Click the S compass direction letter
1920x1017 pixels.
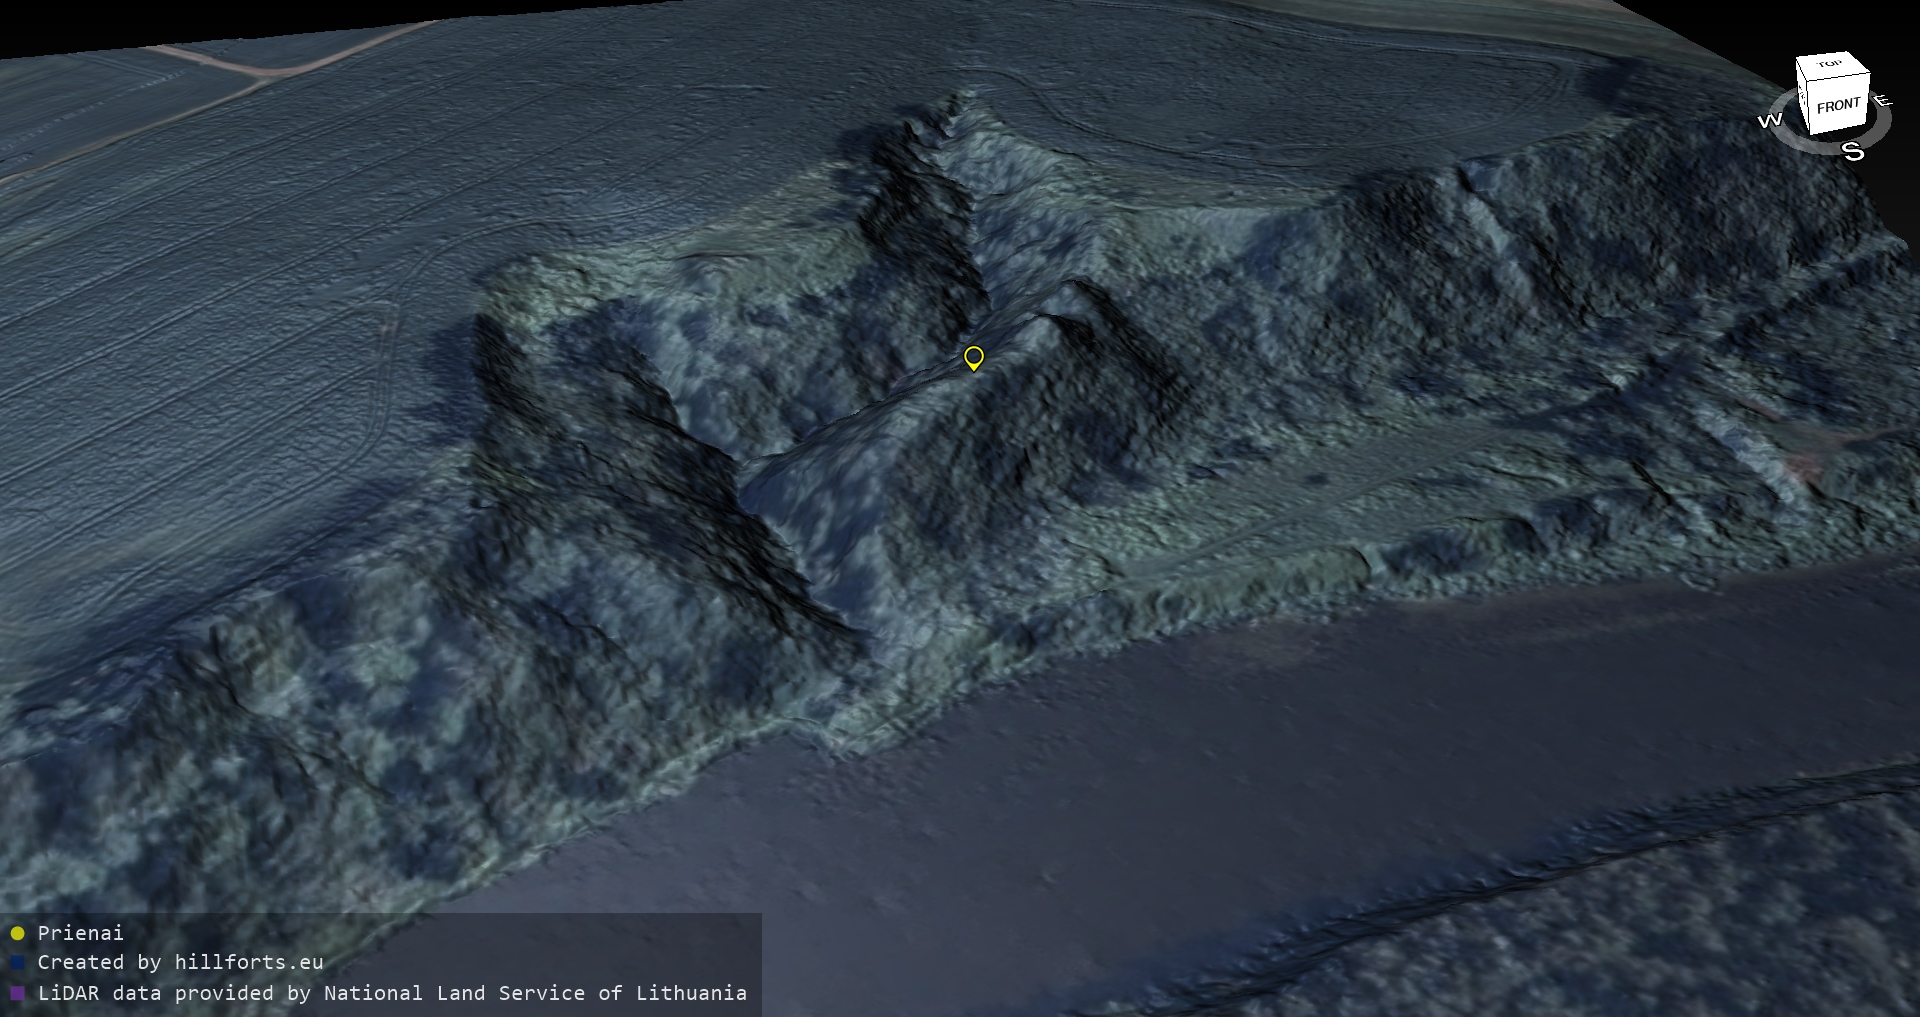(x=1853, y=152)
